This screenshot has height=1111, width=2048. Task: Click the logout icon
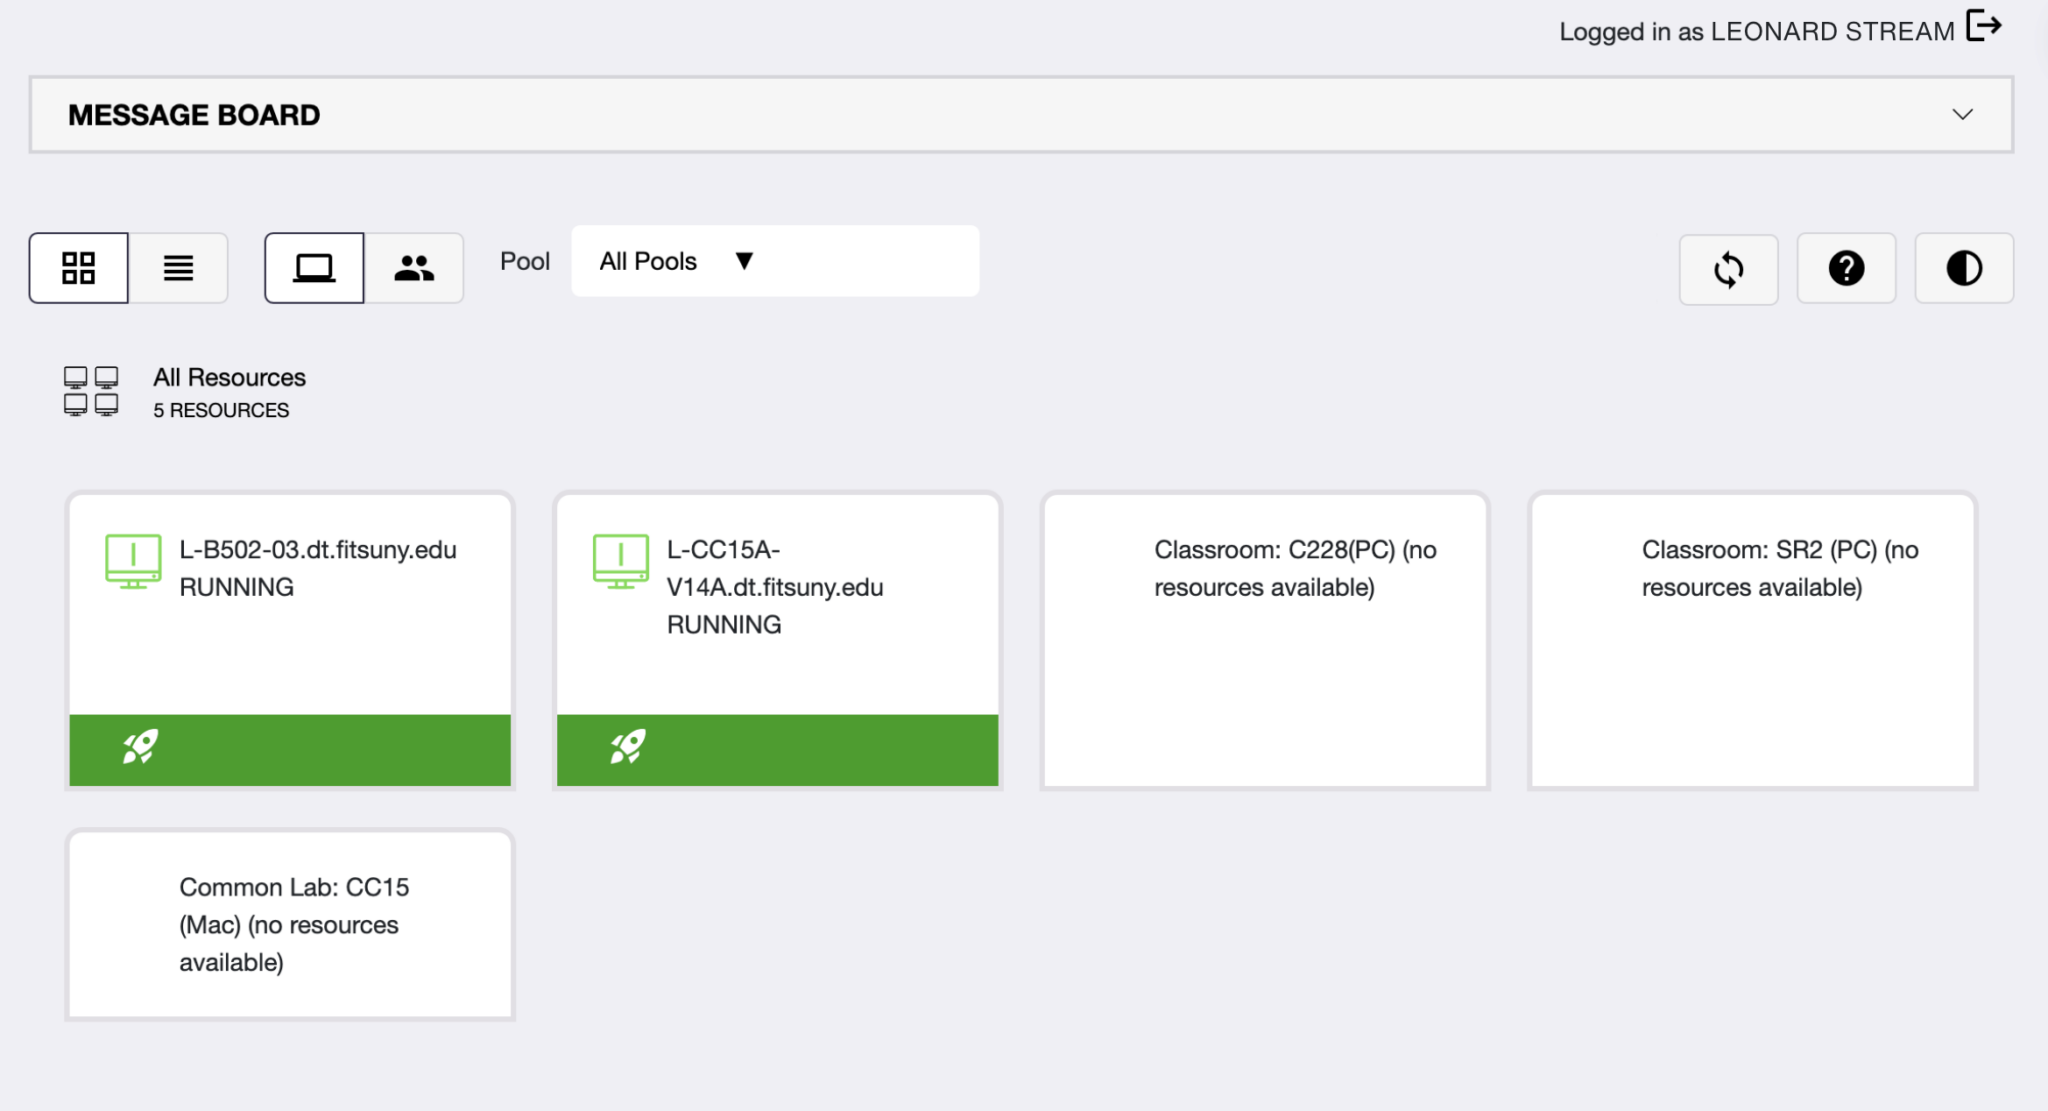tap(1984, 27)
